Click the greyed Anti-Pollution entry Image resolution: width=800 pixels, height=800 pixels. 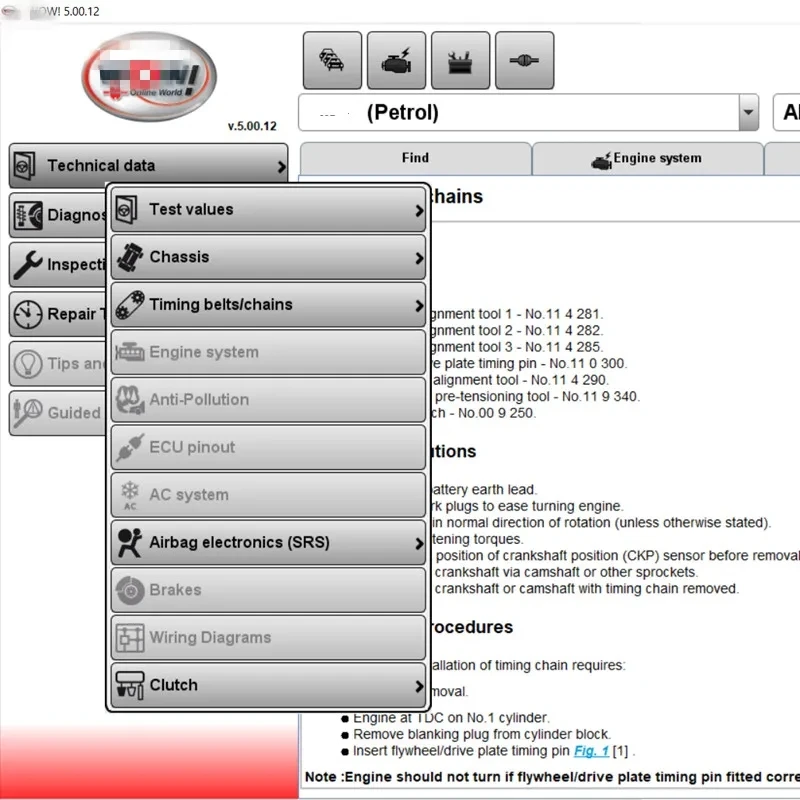[x=268, y=399]
